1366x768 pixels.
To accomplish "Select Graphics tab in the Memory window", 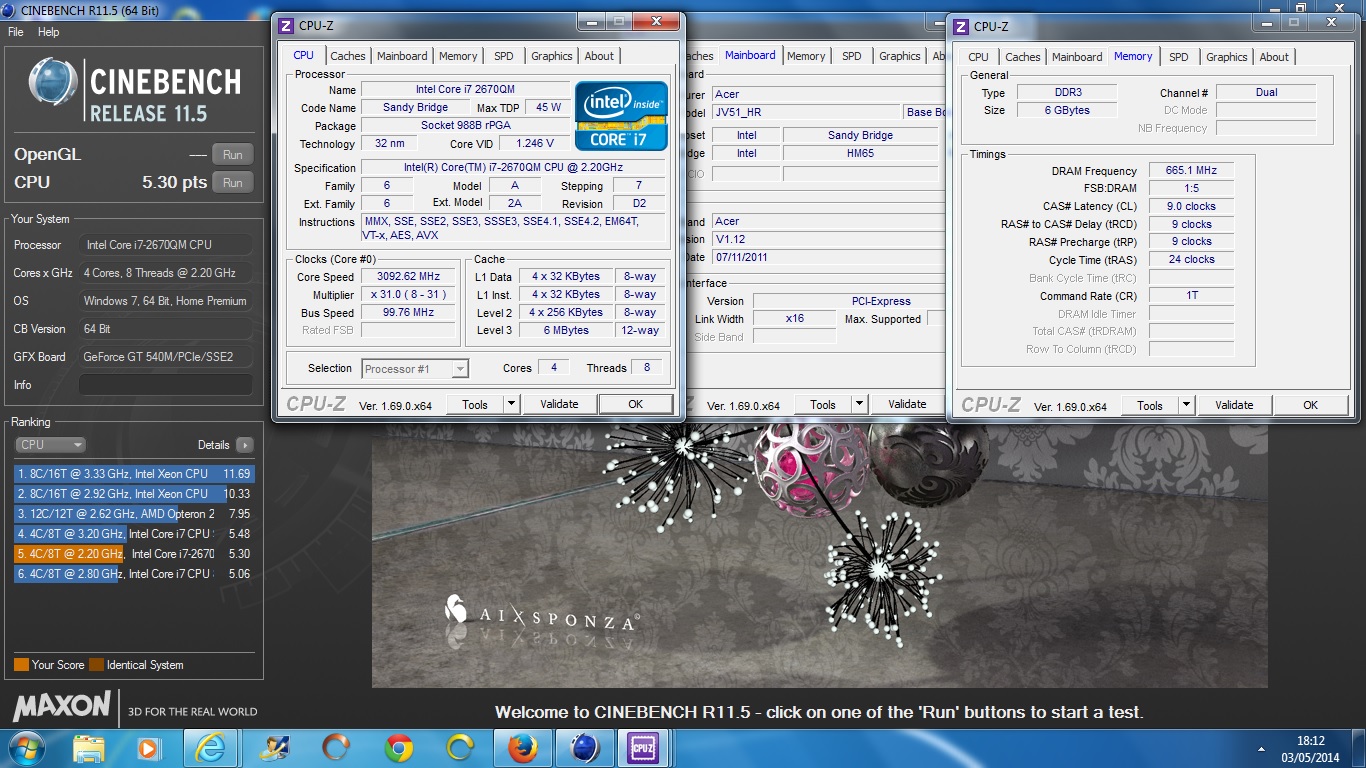I will [1227, 57].
